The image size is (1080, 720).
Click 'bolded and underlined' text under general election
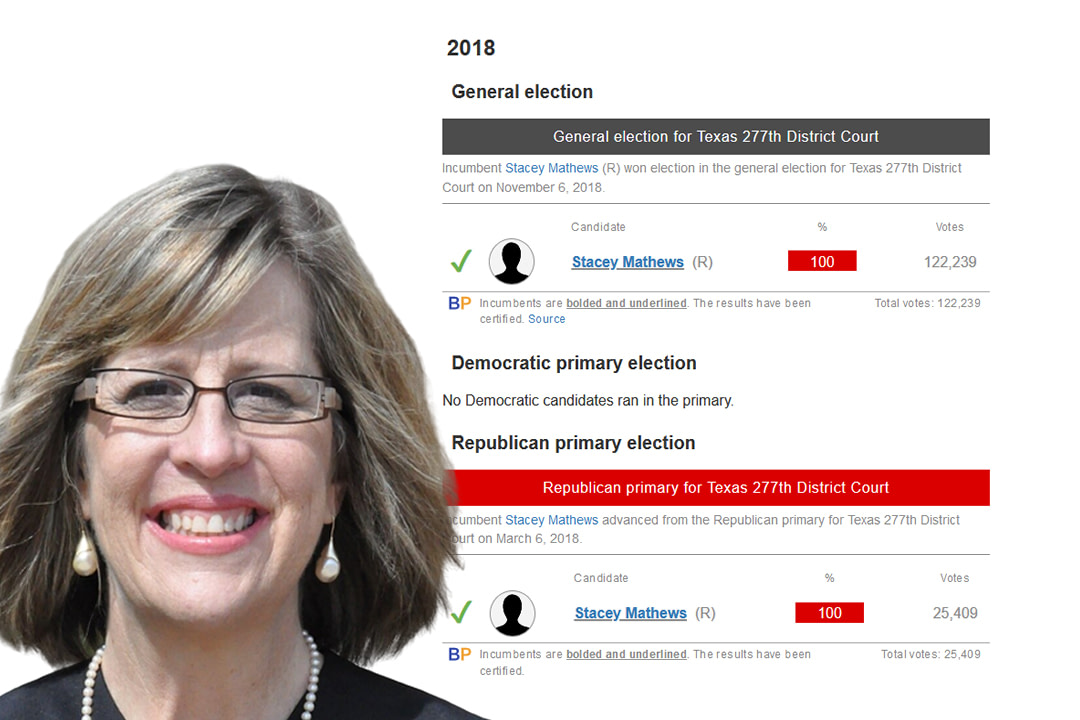626,303
